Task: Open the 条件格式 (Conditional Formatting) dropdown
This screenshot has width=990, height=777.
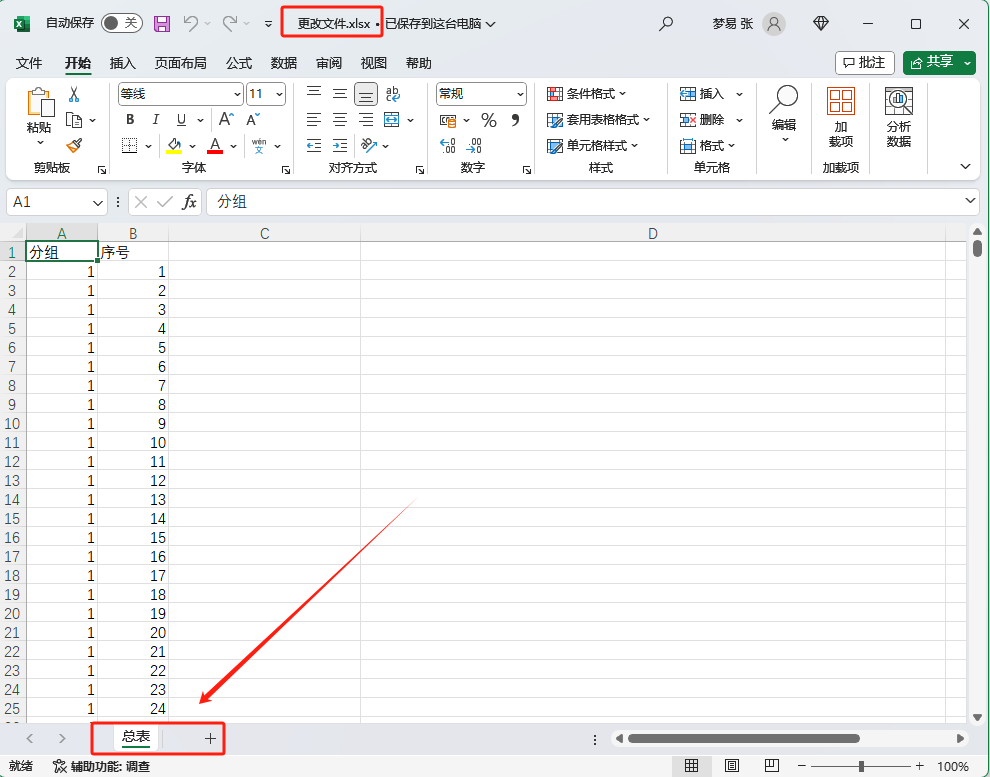Action: tap(588, 93)
